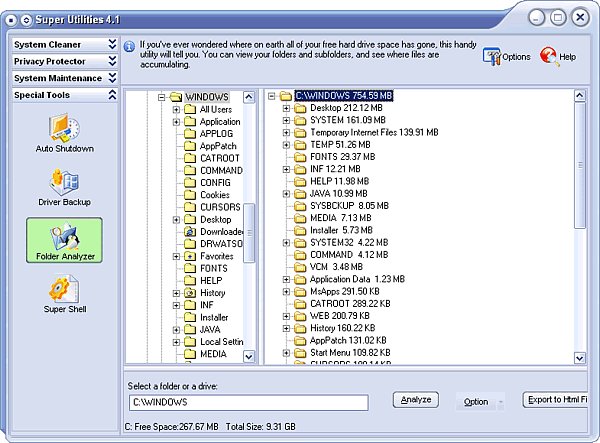
Task: Select DRWATSON folder in left tree
Action: point(221,244)
